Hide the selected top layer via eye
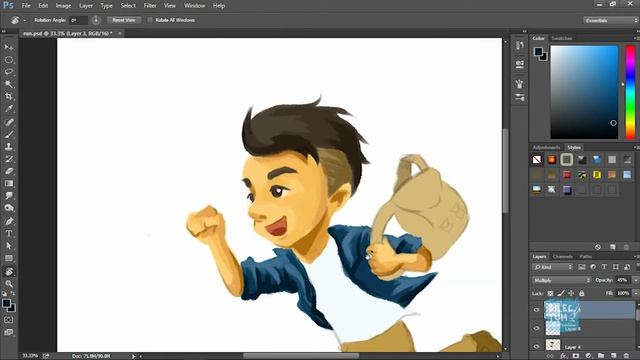This screenshot has width=640, height=360. (536, 310)
